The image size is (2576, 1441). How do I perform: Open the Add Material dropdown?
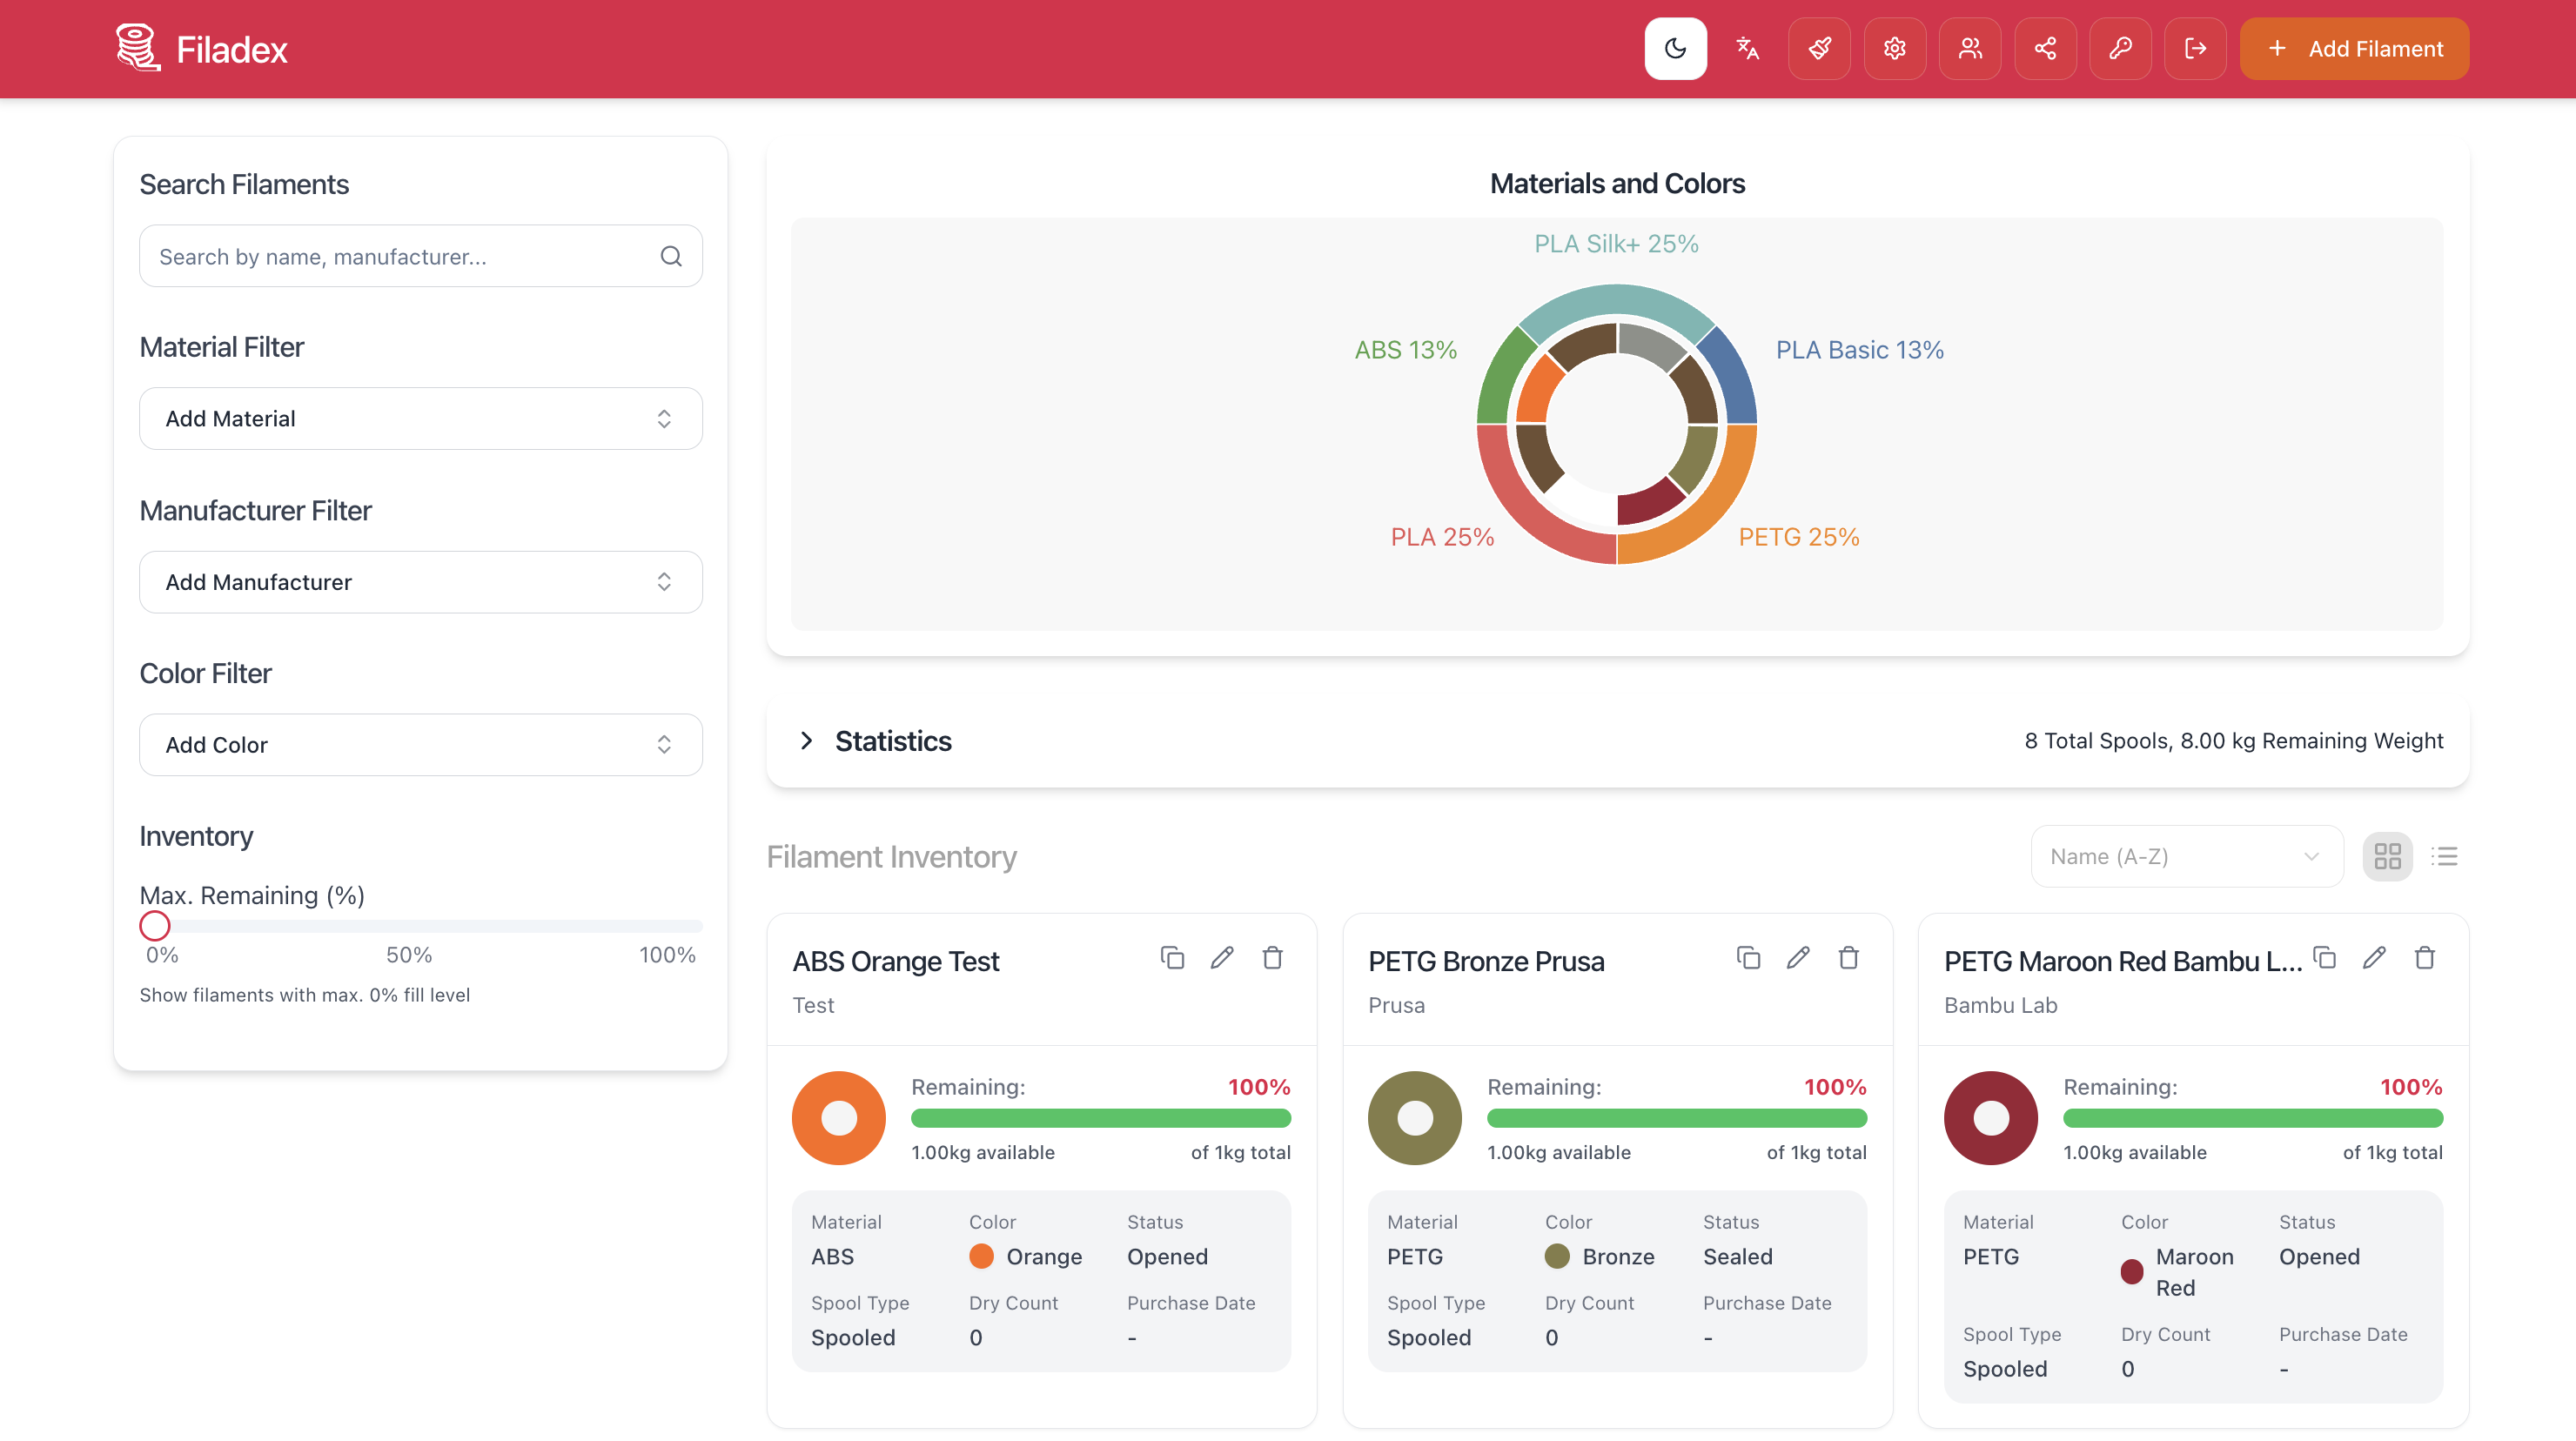(x=420, y=418)
